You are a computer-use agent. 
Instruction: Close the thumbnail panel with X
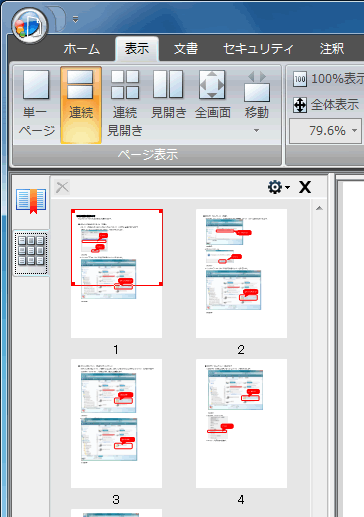tap(305, 187)
